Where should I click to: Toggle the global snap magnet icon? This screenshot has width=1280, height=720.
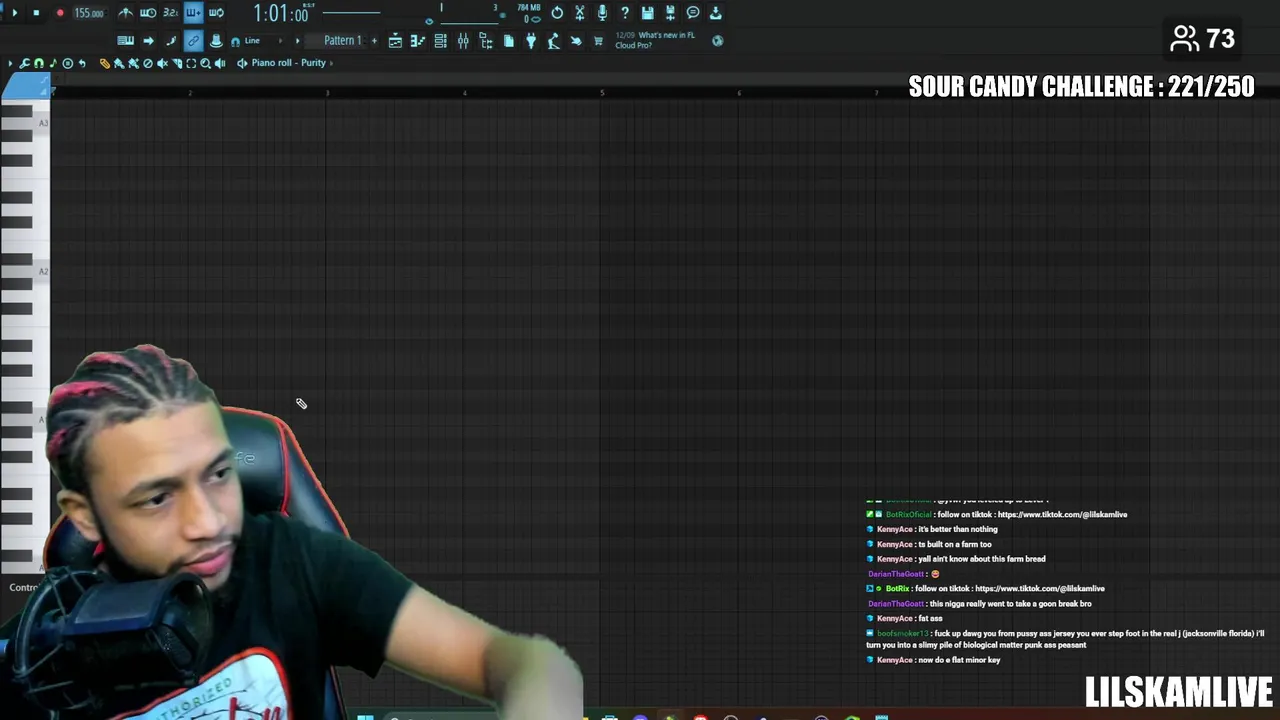235,42
